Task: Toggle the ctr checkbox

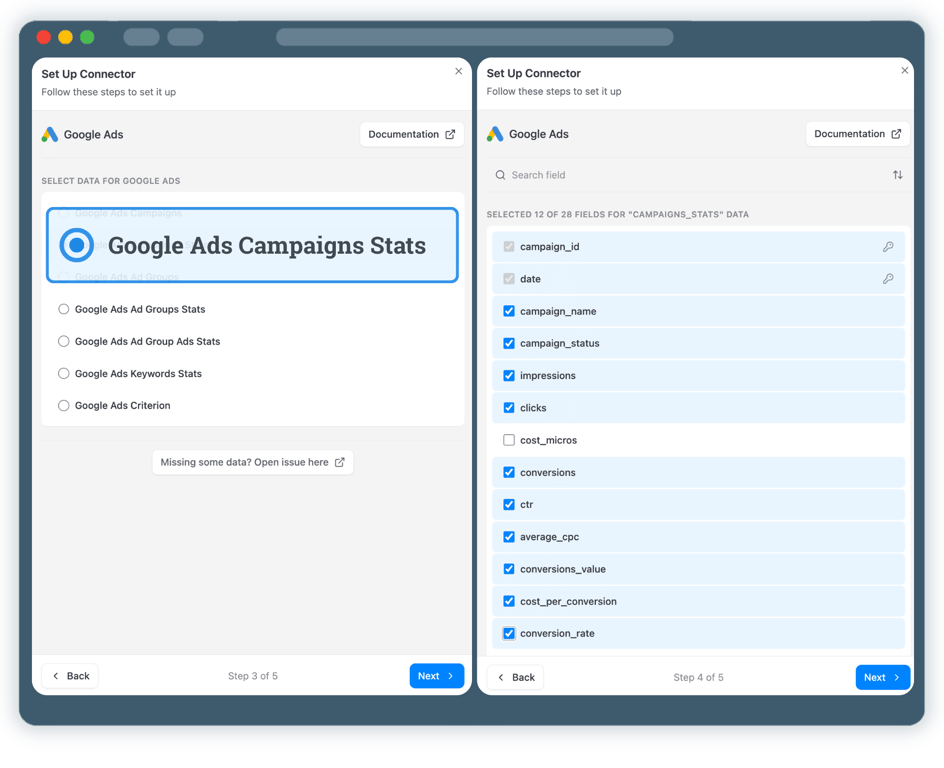Action: coord(509,504)
